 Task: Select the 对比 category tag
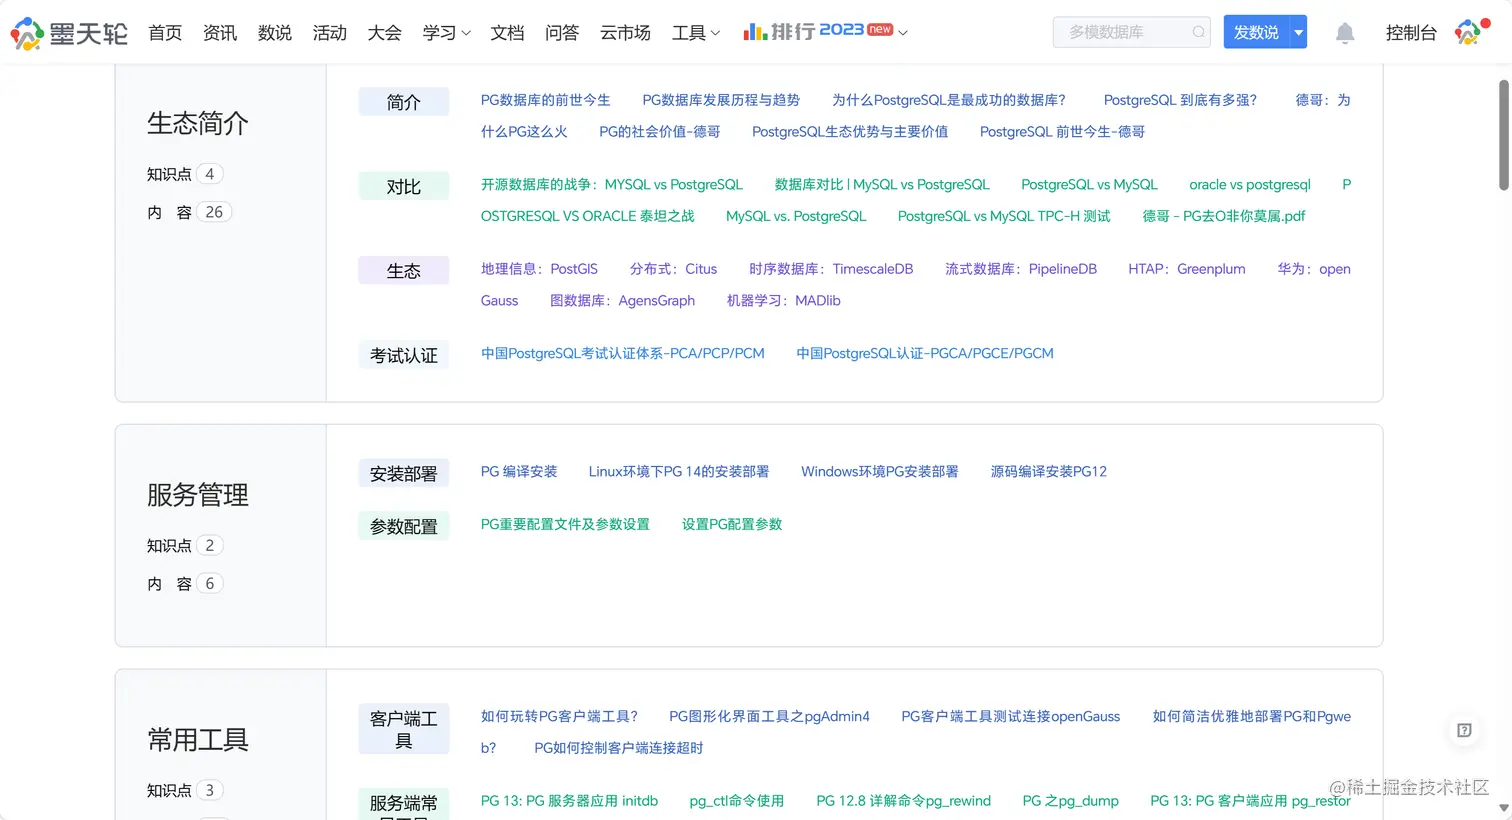(404, 187)
